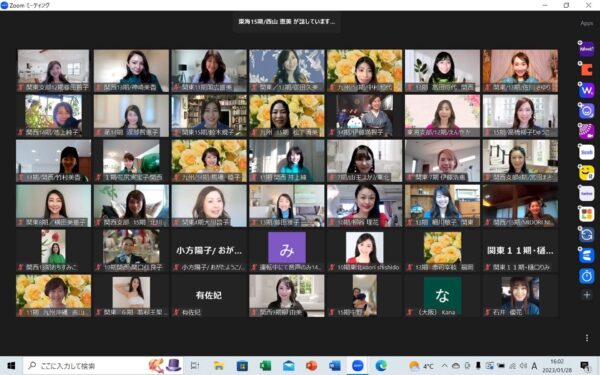This screenshot has width=600, height=375.
Task: Click the green な avatar Kana tile
Action: tap(442, 295)
